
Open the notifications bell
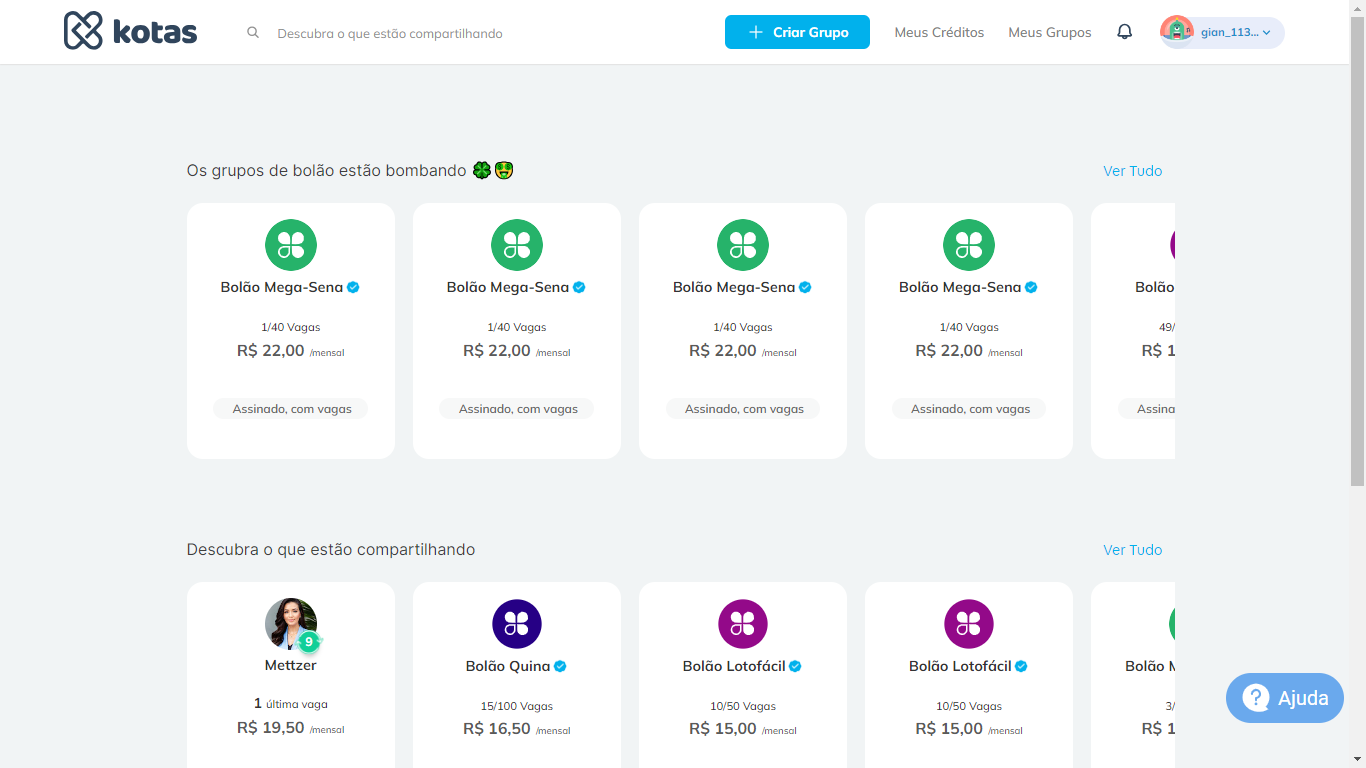1125,32
